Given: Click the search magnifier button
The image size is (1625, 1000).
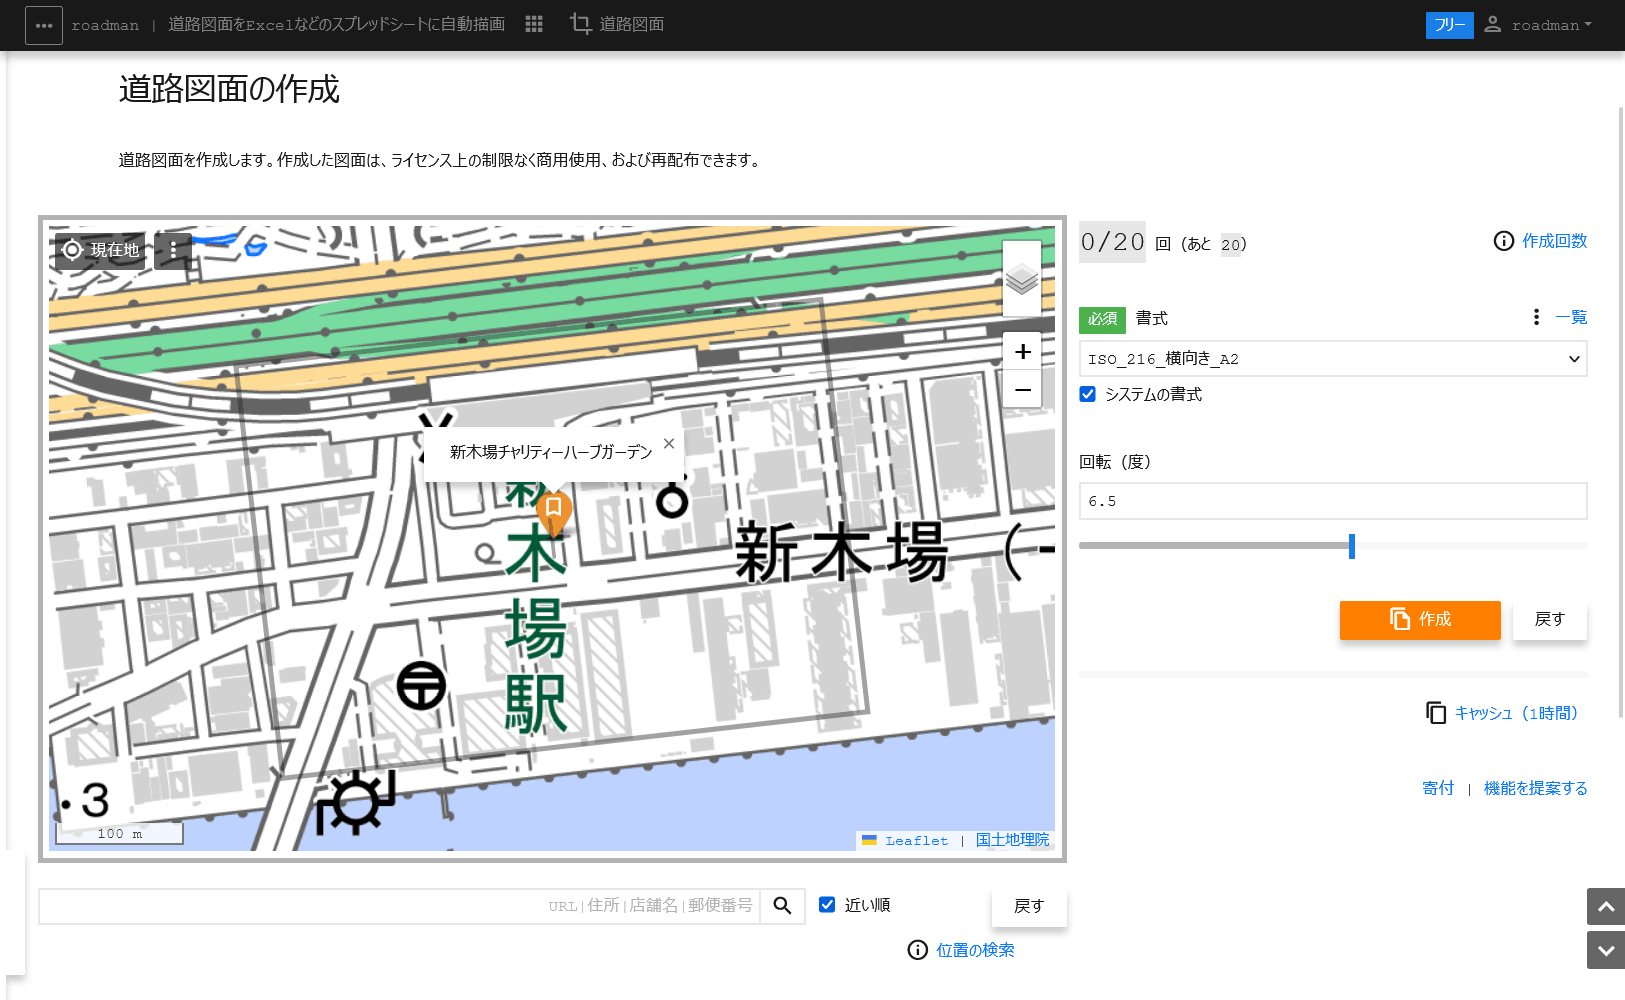Looking at the screenshot, I should 782,906.
